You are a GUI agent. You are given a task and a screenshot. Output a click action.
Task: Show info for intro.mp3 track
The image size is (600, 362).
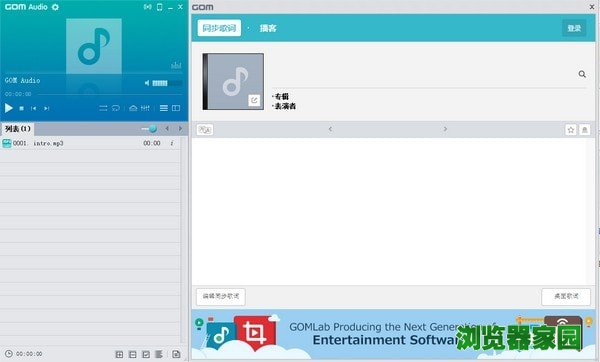point(172,143)
